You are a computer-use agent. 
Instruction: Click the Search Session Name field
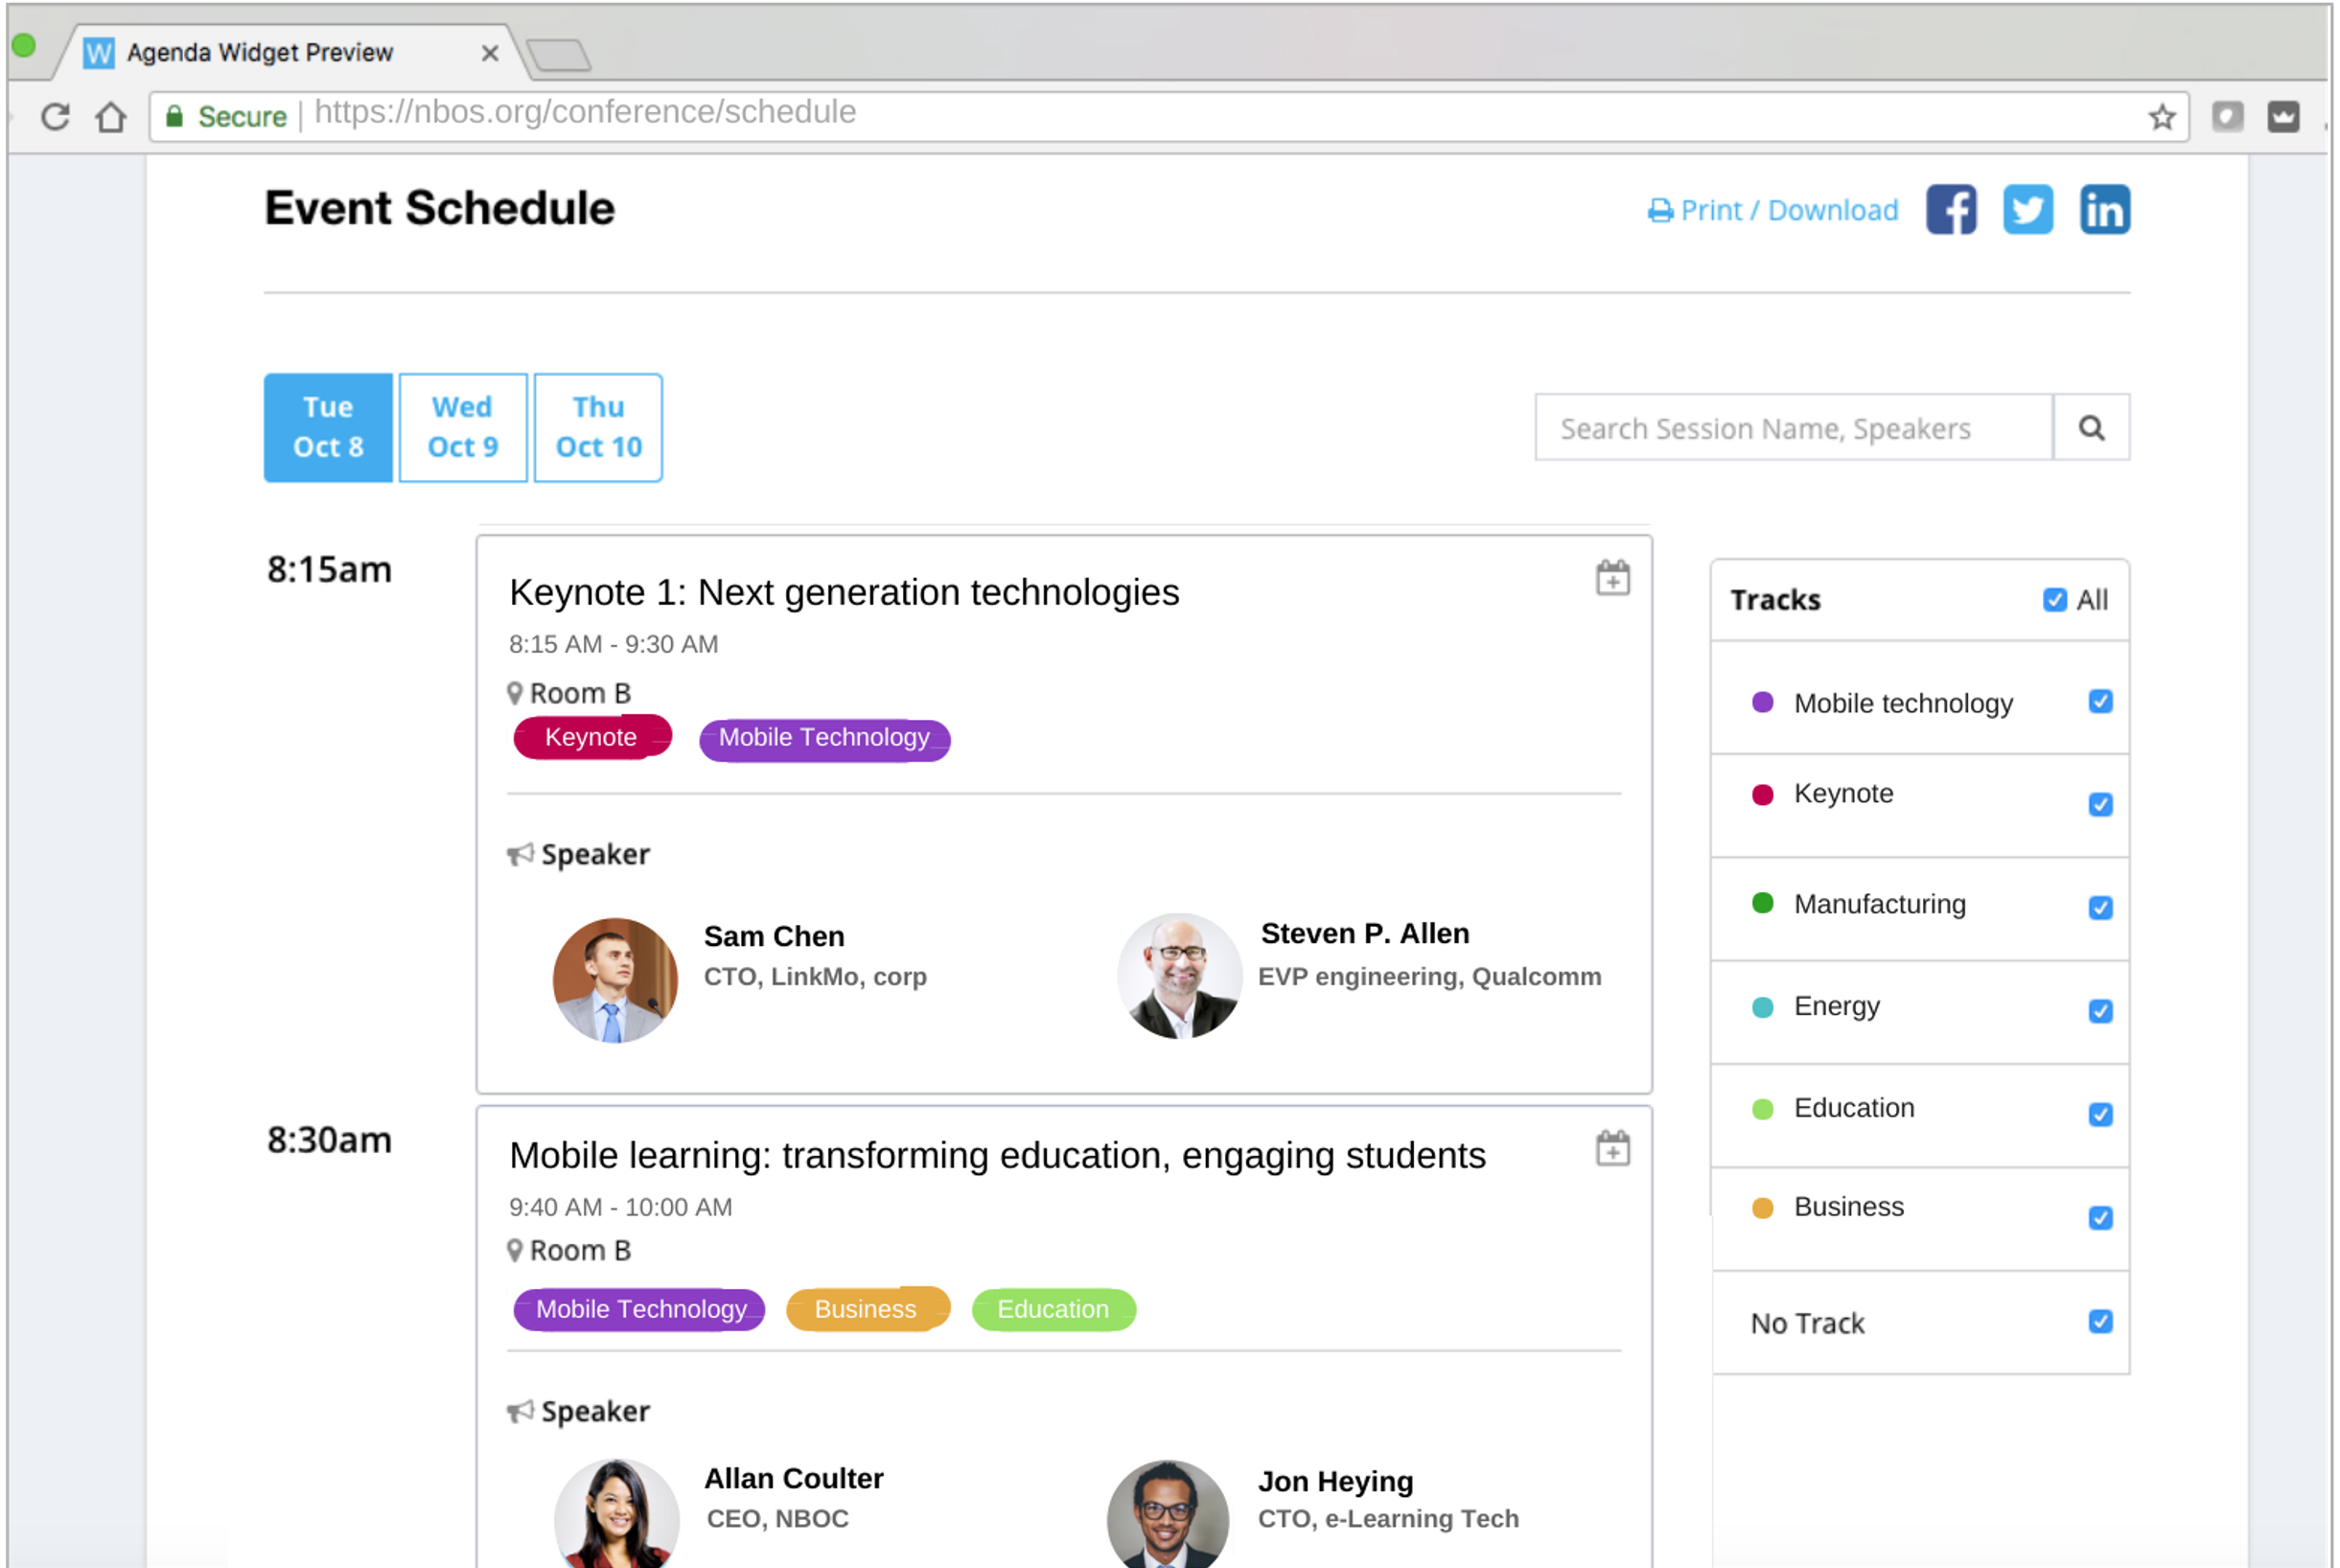coord(1793,428)
